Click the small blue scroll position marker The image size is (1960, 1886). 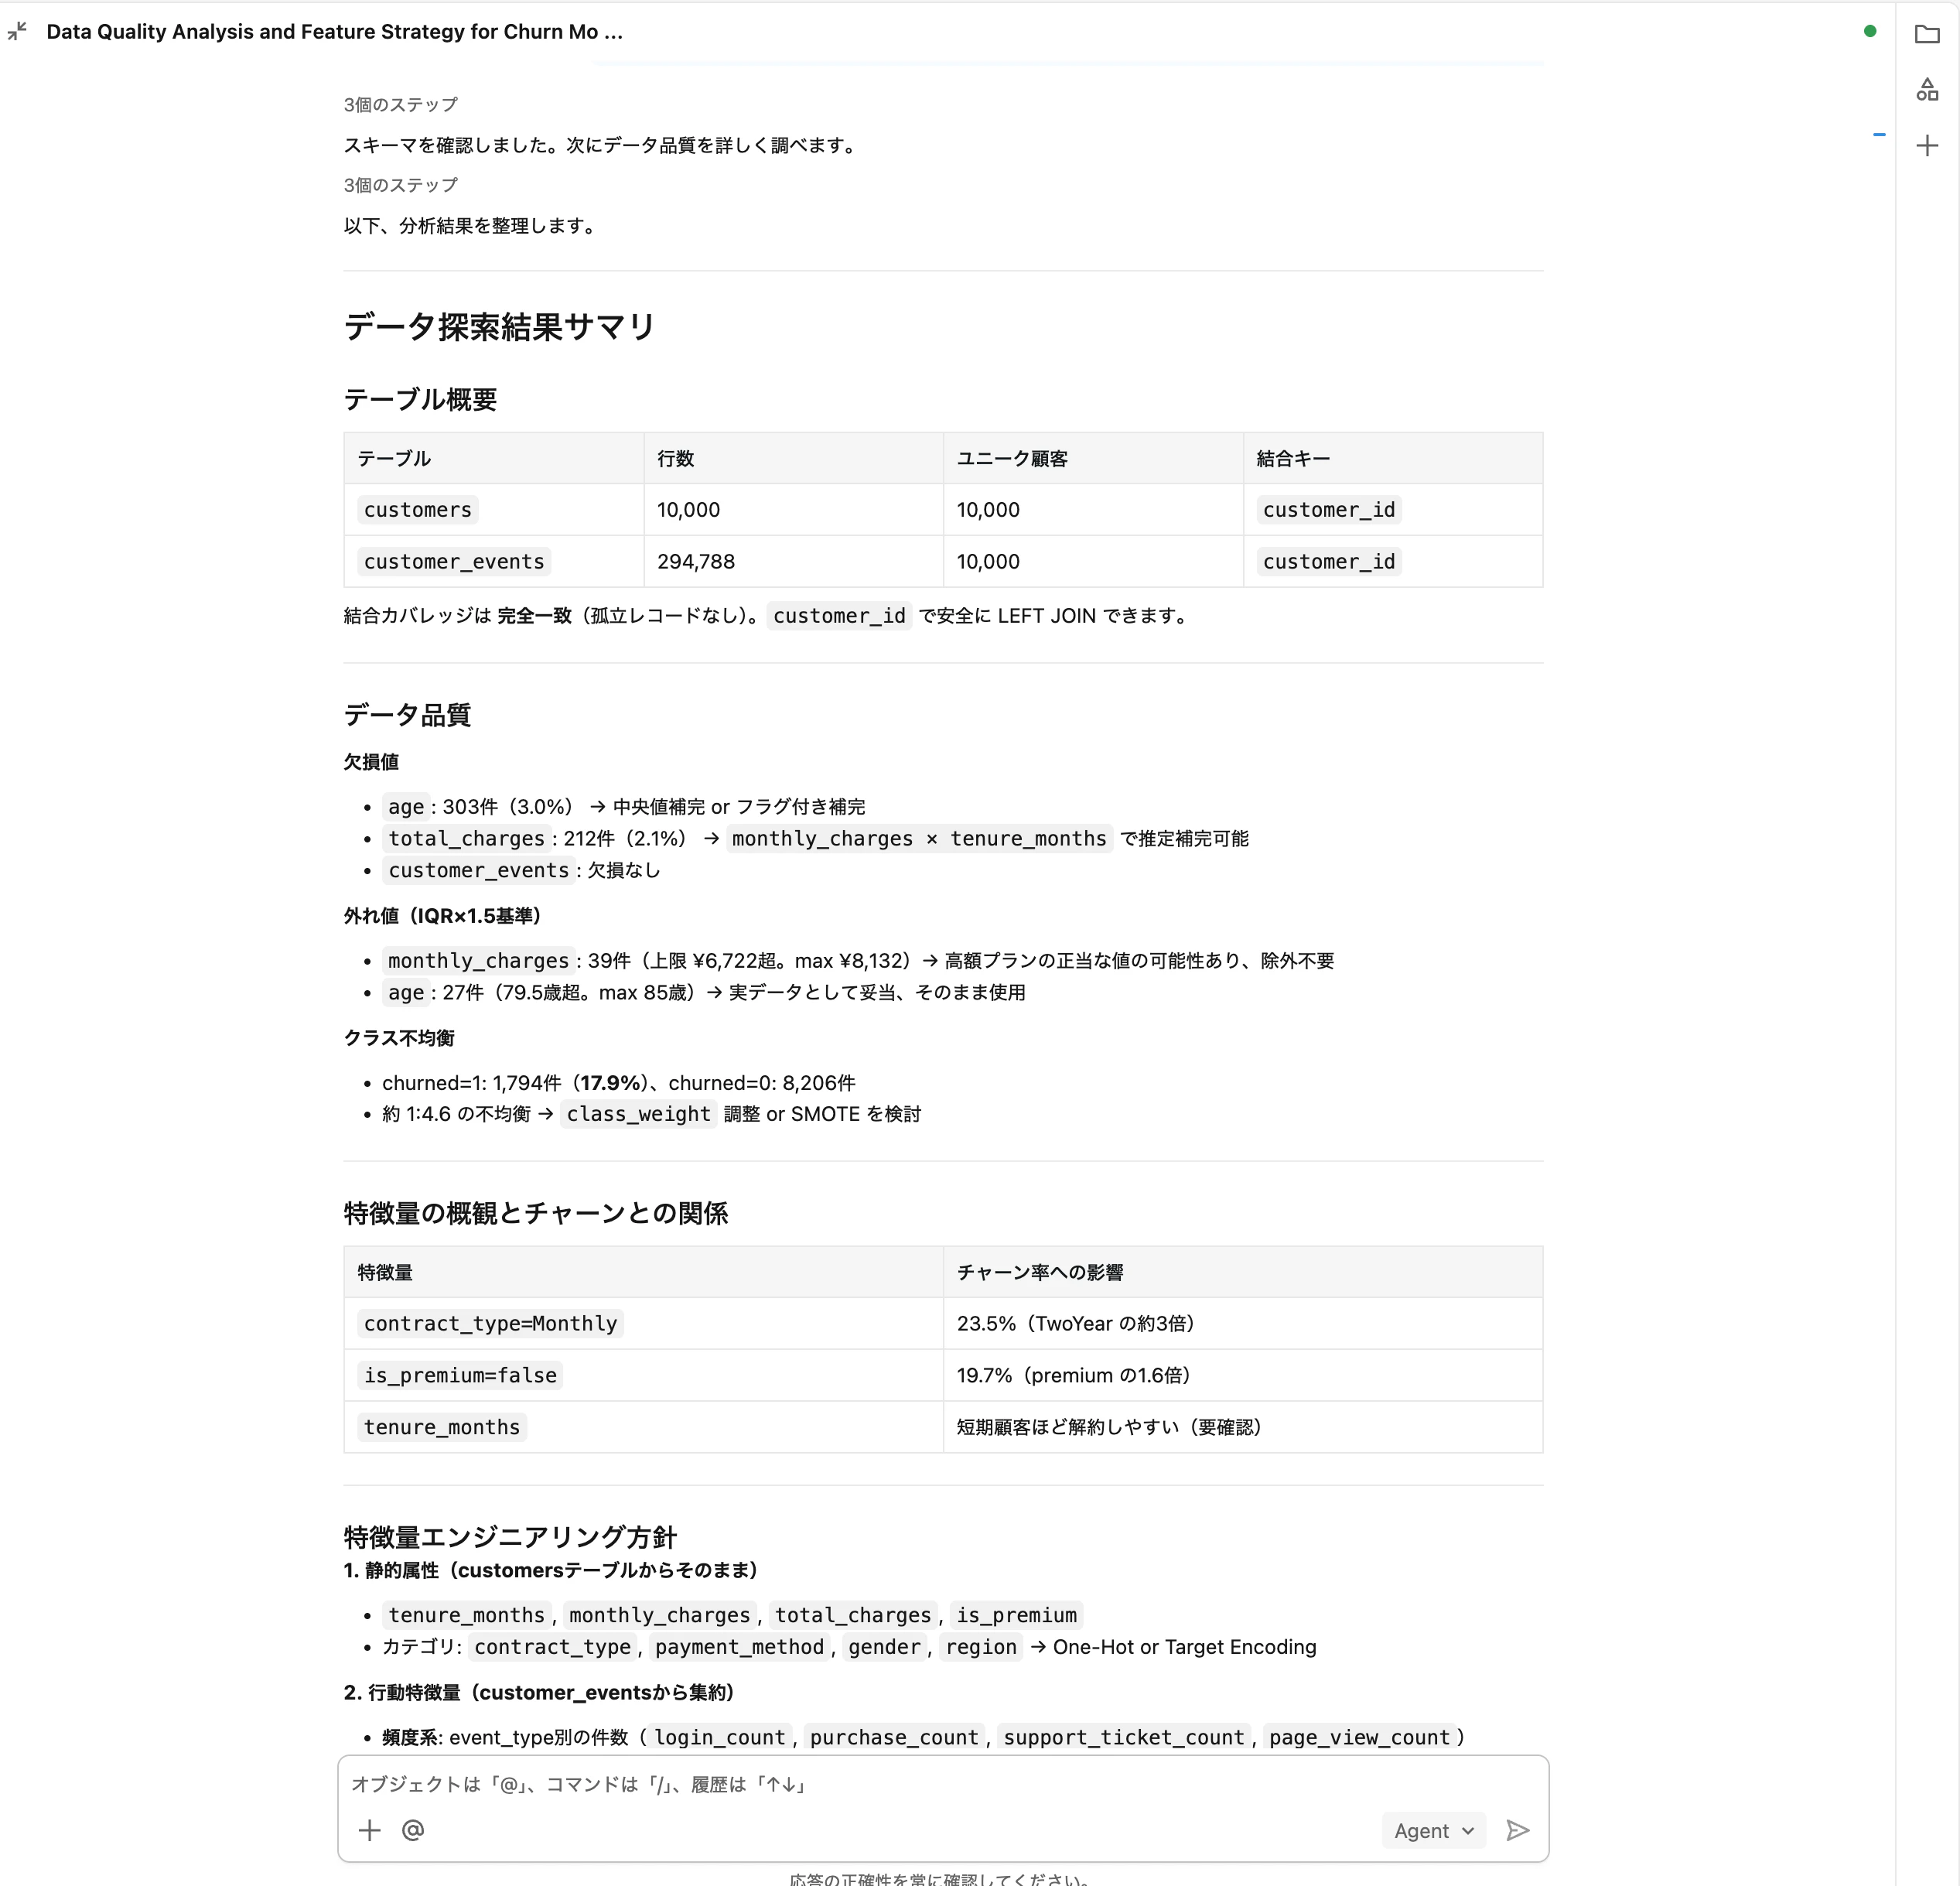tap(1879, 134)
